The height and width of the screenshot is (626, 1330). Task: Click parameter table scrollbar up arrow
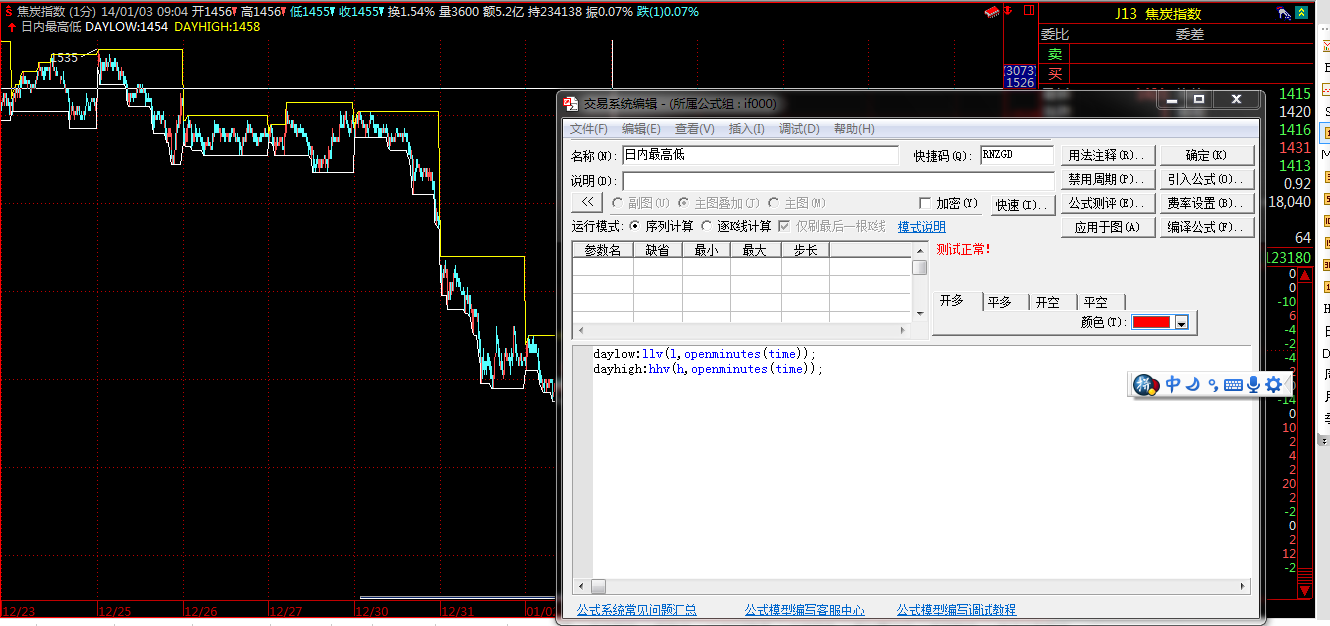tap(920, 250)
